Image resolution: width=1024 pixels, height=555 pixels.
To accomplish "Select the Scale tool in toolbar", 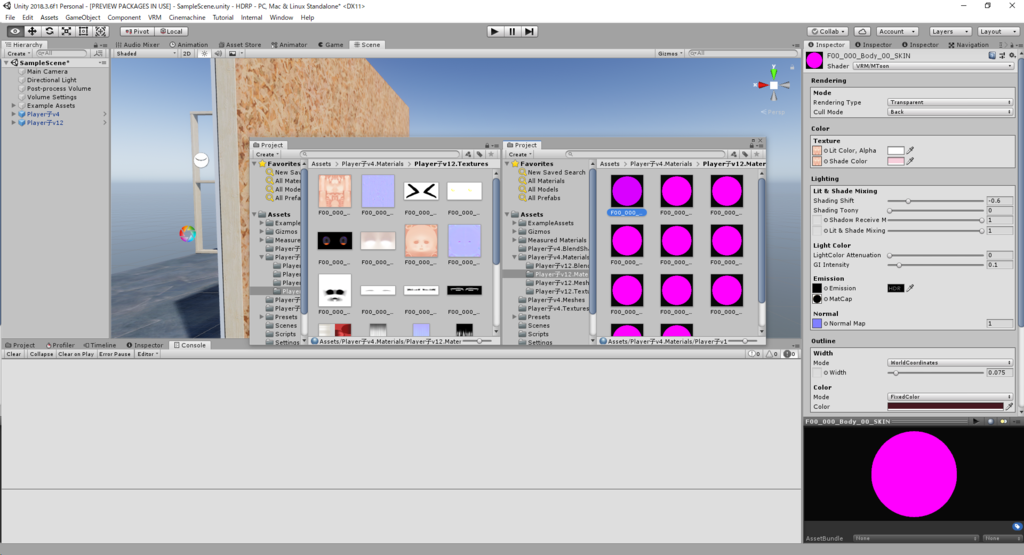I will (66, 31).
